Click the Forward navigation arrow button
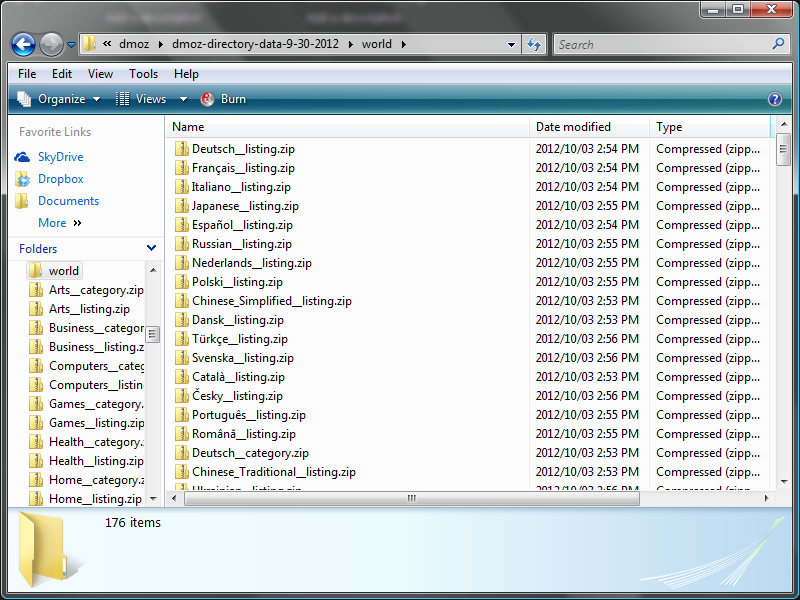The height and width of the screenshot is (600, 800). point(51,45)
